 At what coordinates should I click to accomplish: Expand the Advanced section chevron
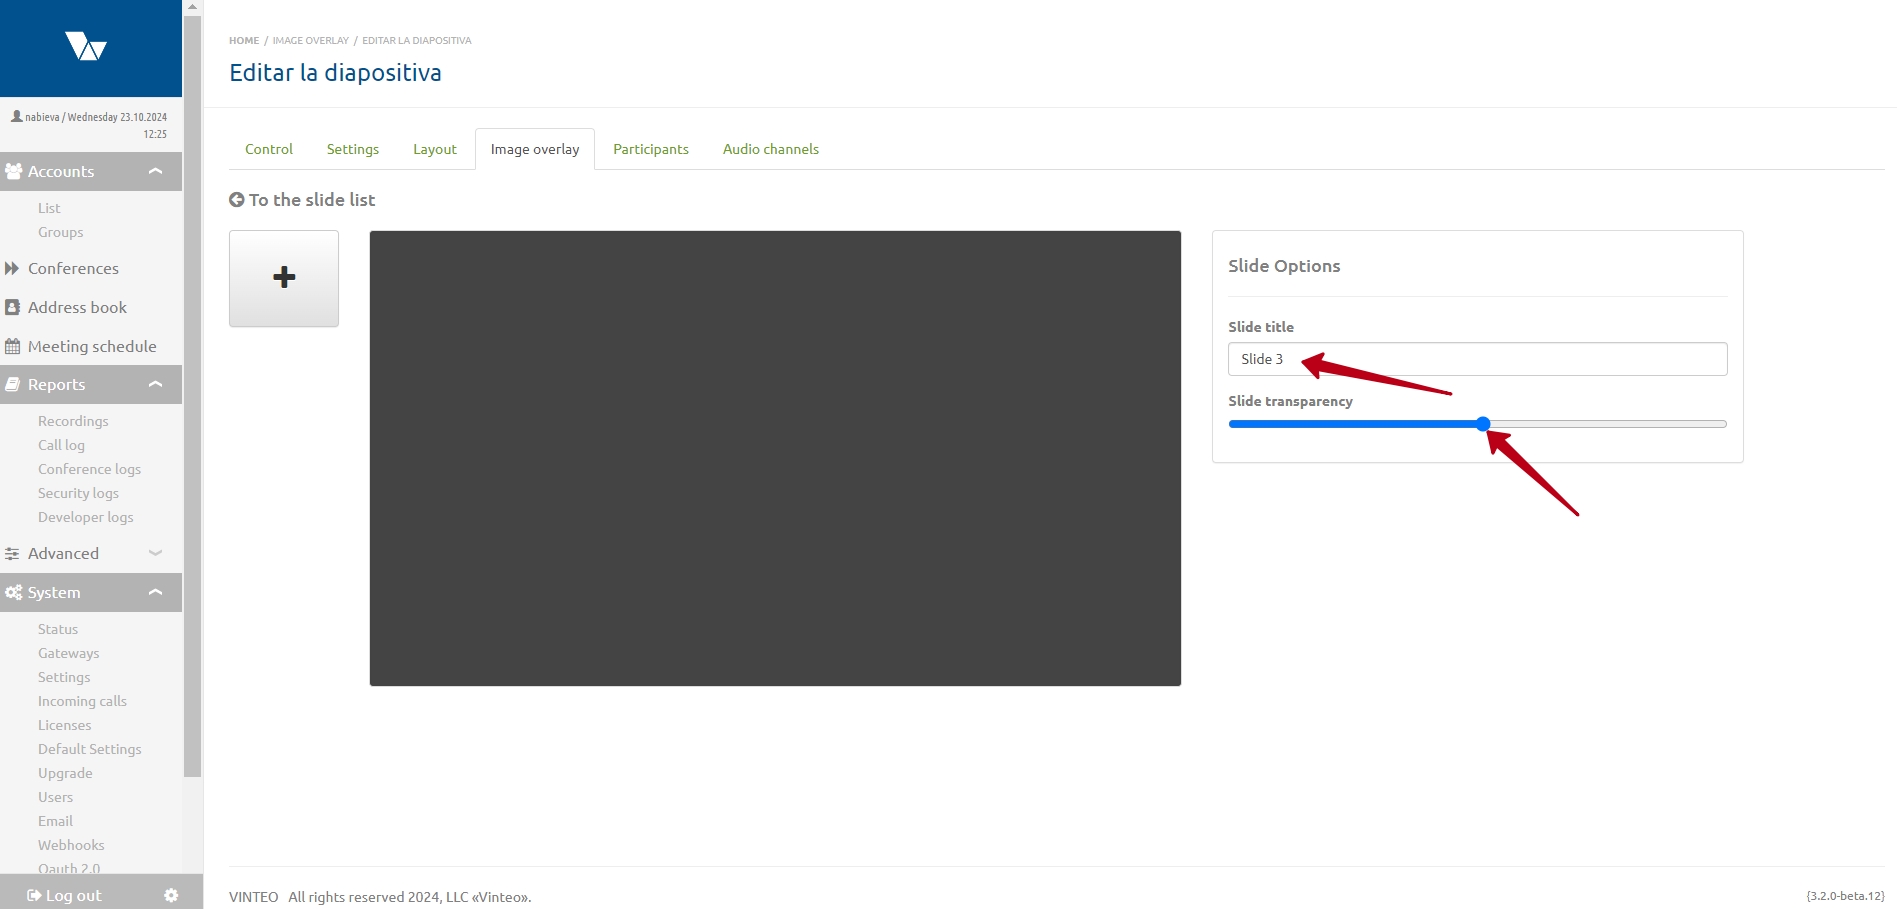(155, 553)
